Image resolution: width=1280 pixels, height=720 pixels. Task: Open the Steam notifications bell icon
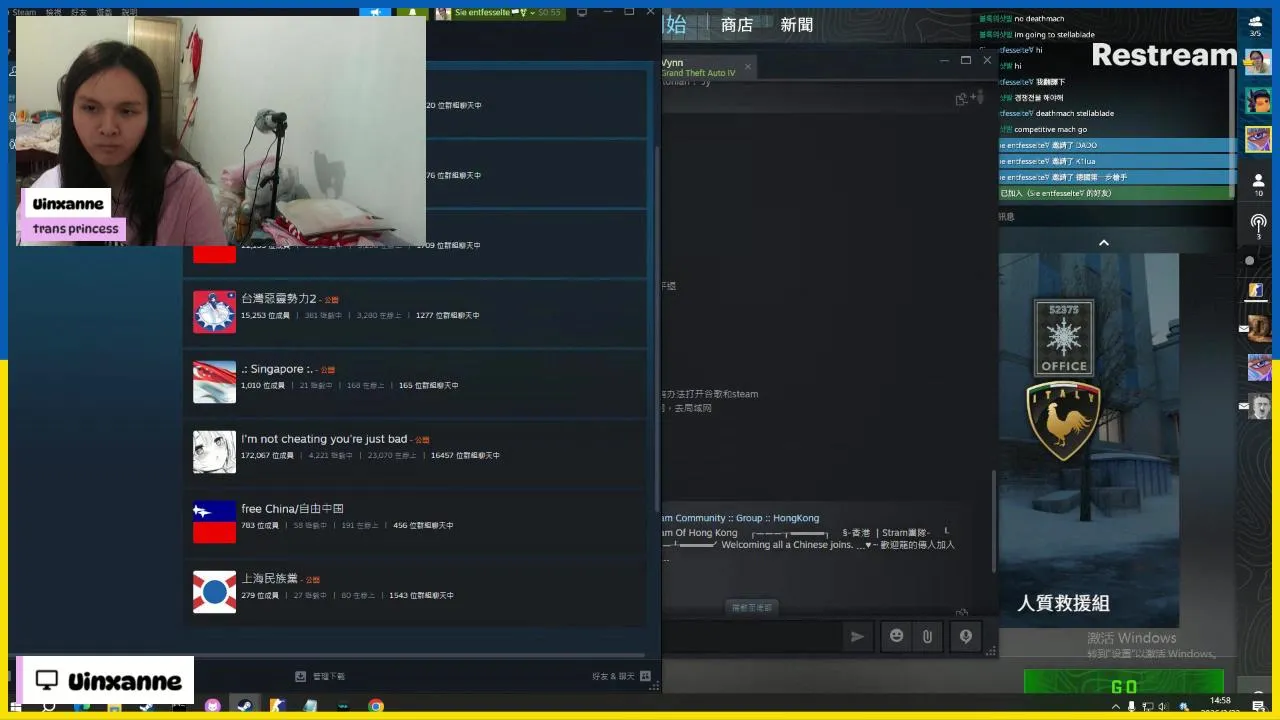[412, 12]
